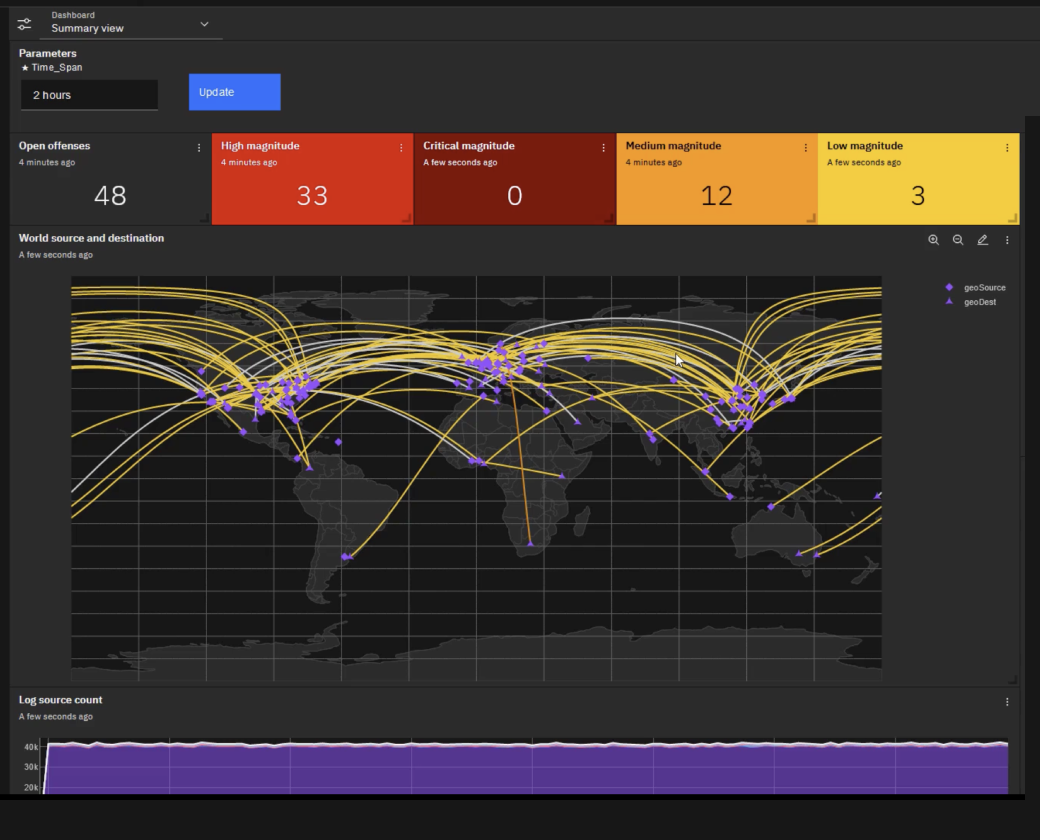Open World source and destination options menu

tap(1007, 240)
